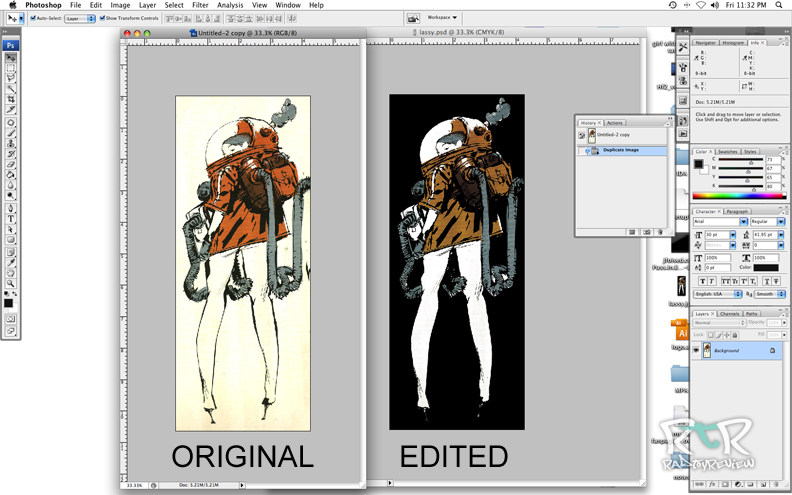Select the Horizontal Type tool
This screenshot has height=495, width=792.
(x=11, y=218)
